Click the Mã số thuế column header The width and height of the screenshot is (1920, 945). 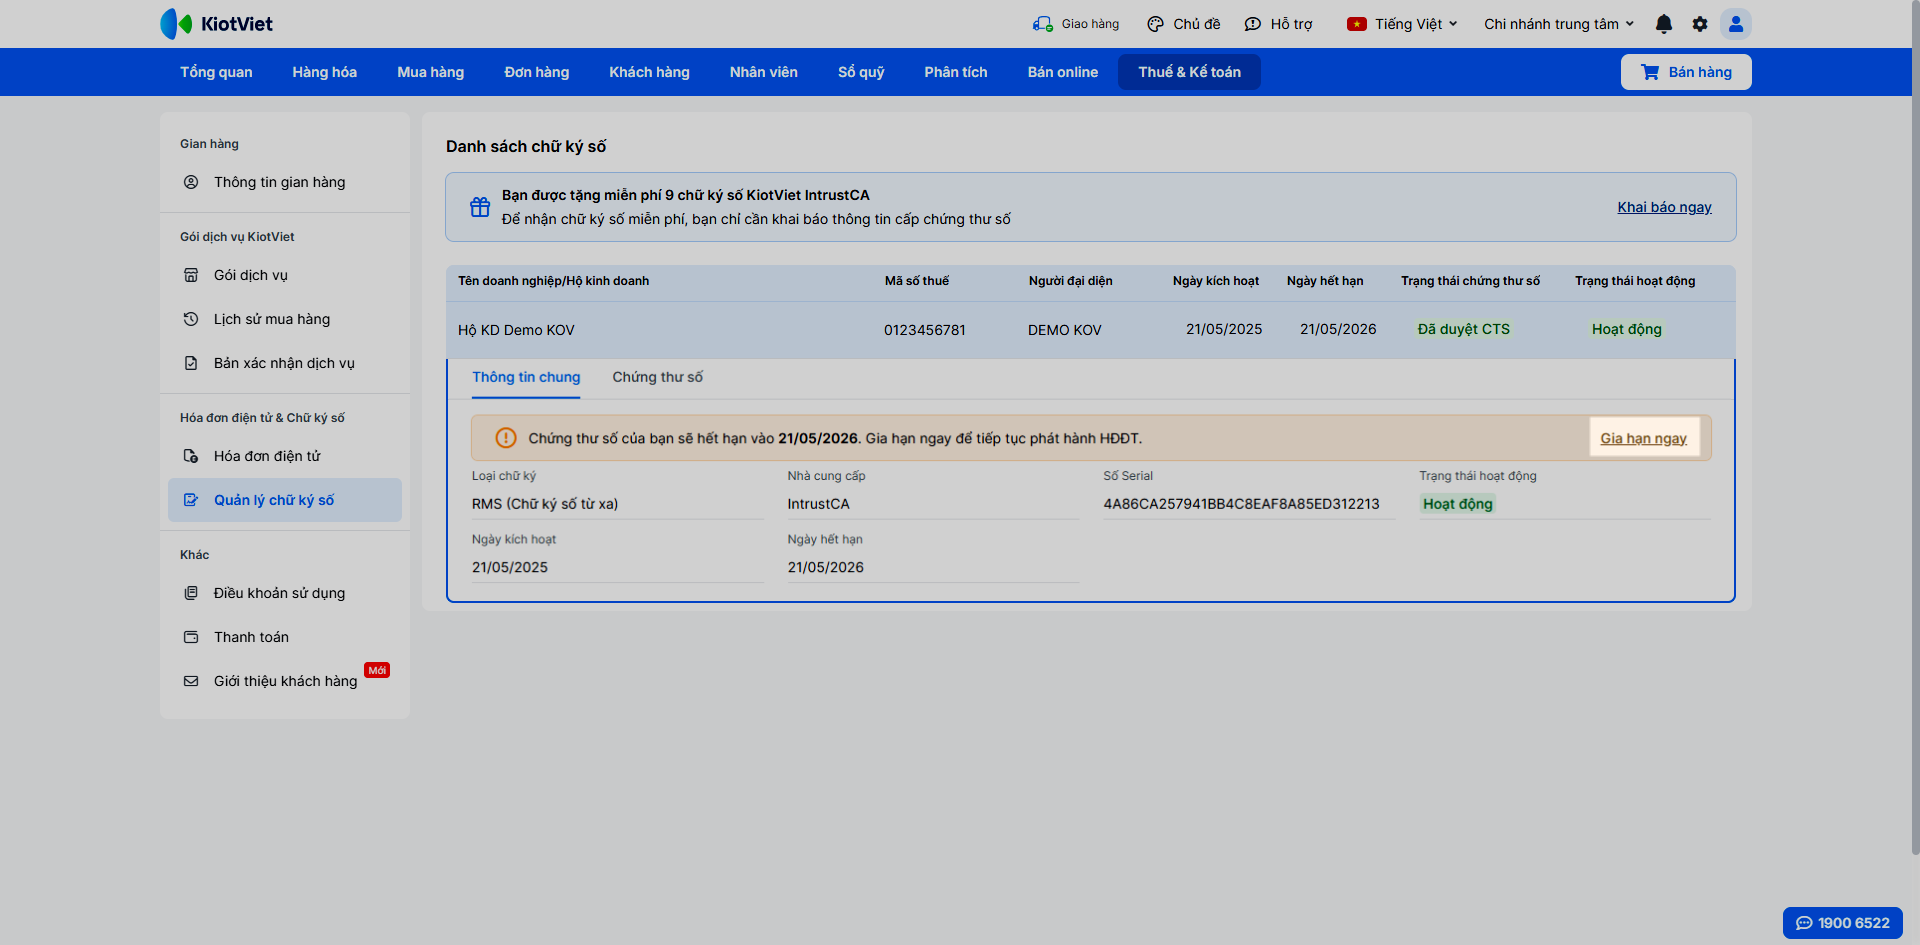pyautogui.click(x=917, y=281)
